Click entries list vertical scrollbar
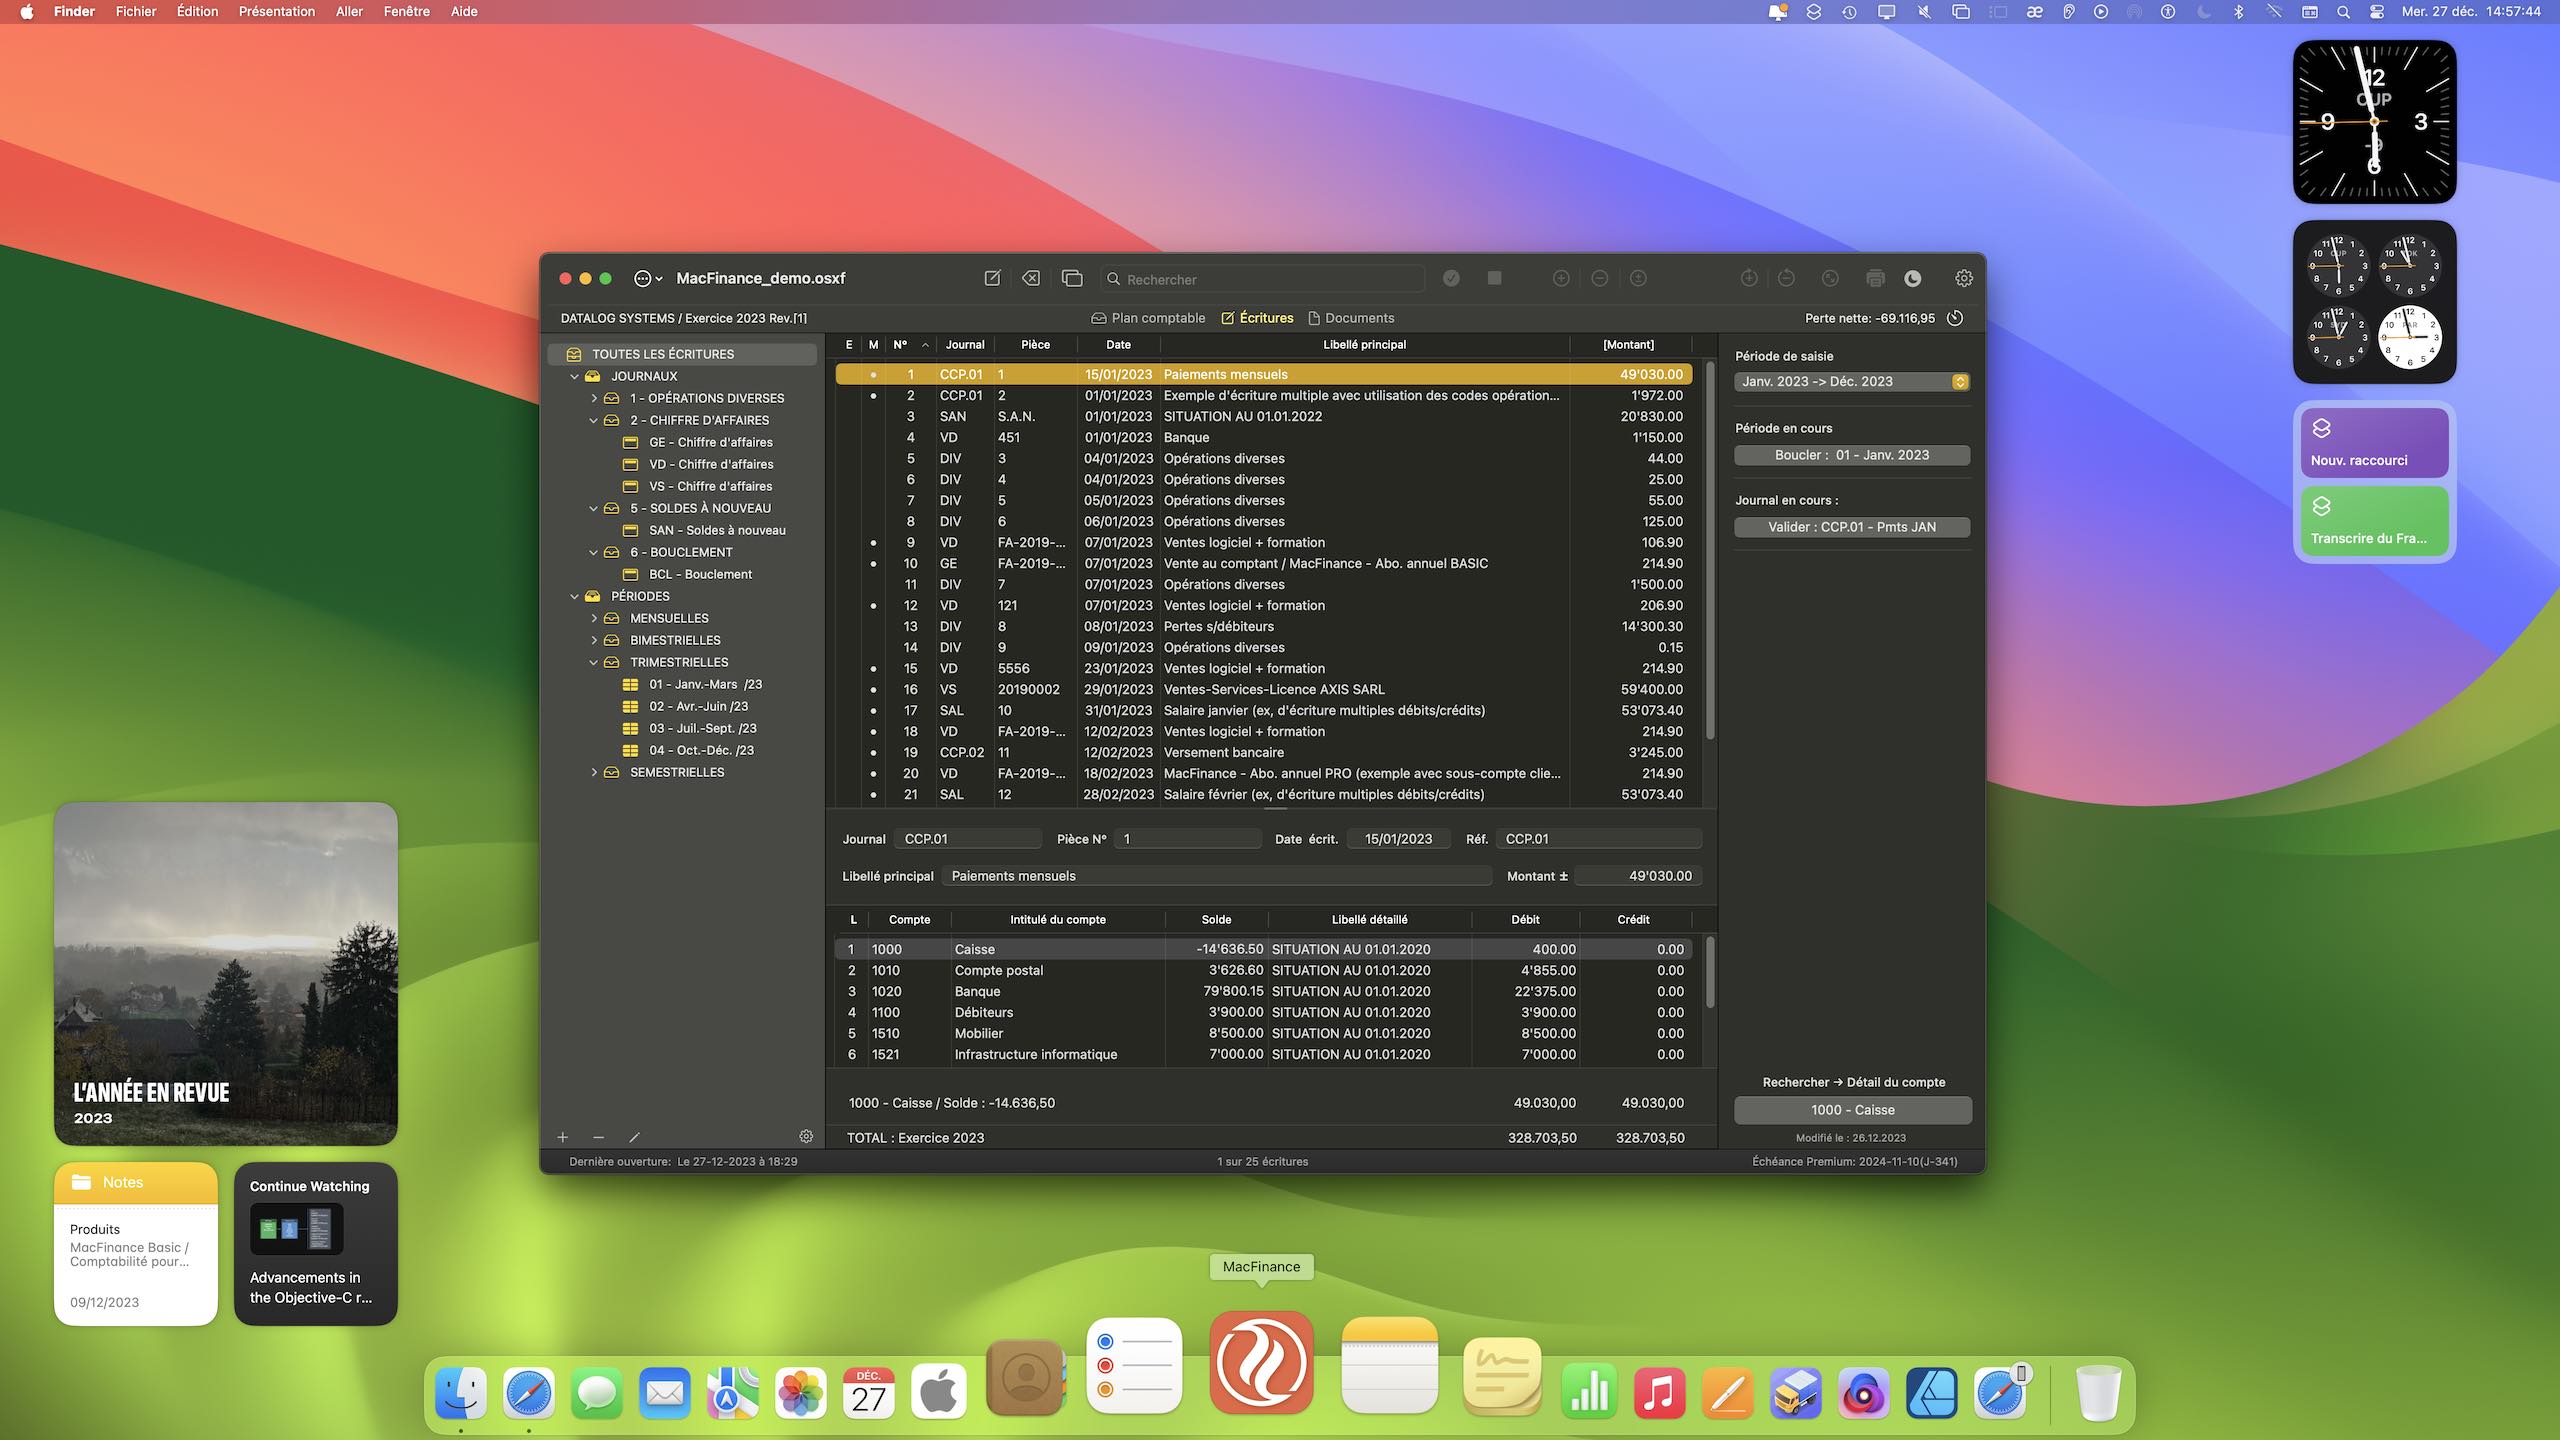Screen dimensions: 2560x1440 click(1710, 553)
